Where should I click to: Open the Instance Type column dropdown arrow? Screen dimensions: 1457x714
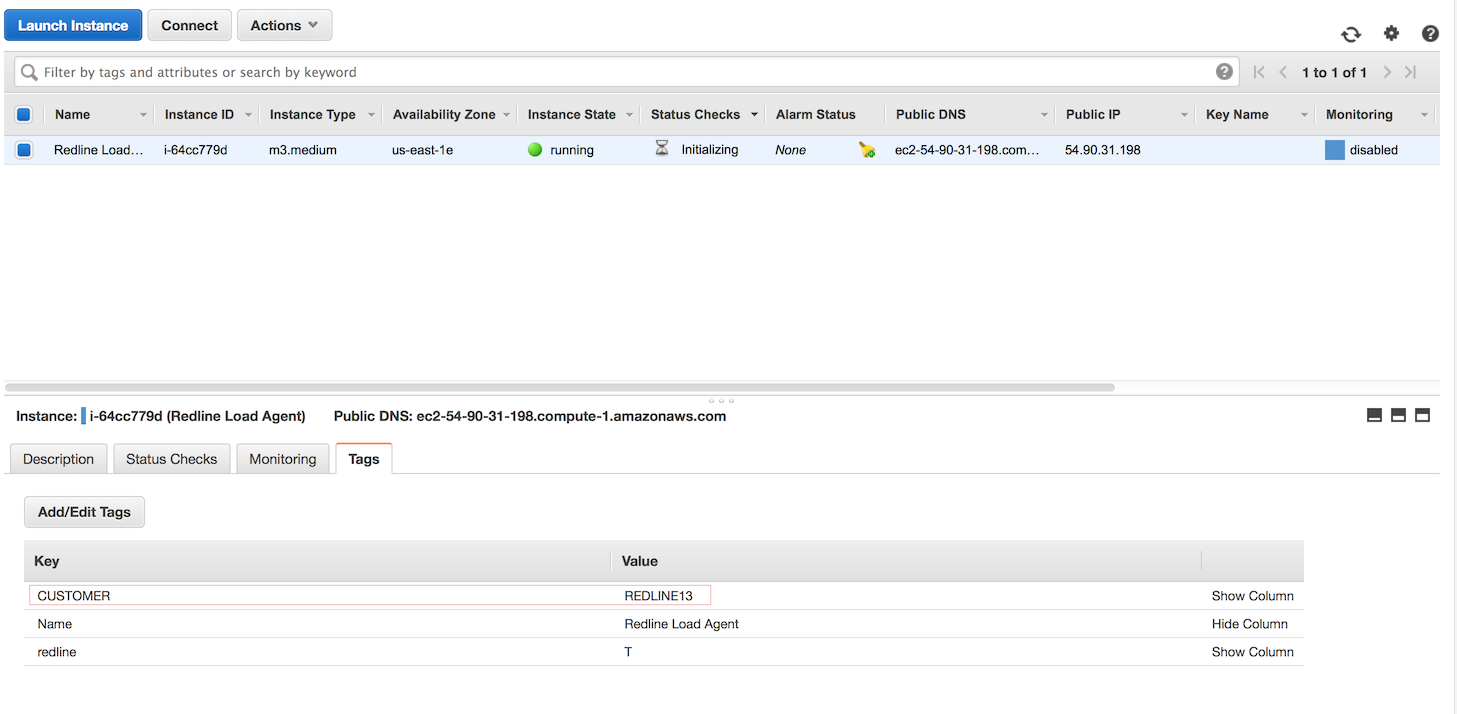pos(371,115)
